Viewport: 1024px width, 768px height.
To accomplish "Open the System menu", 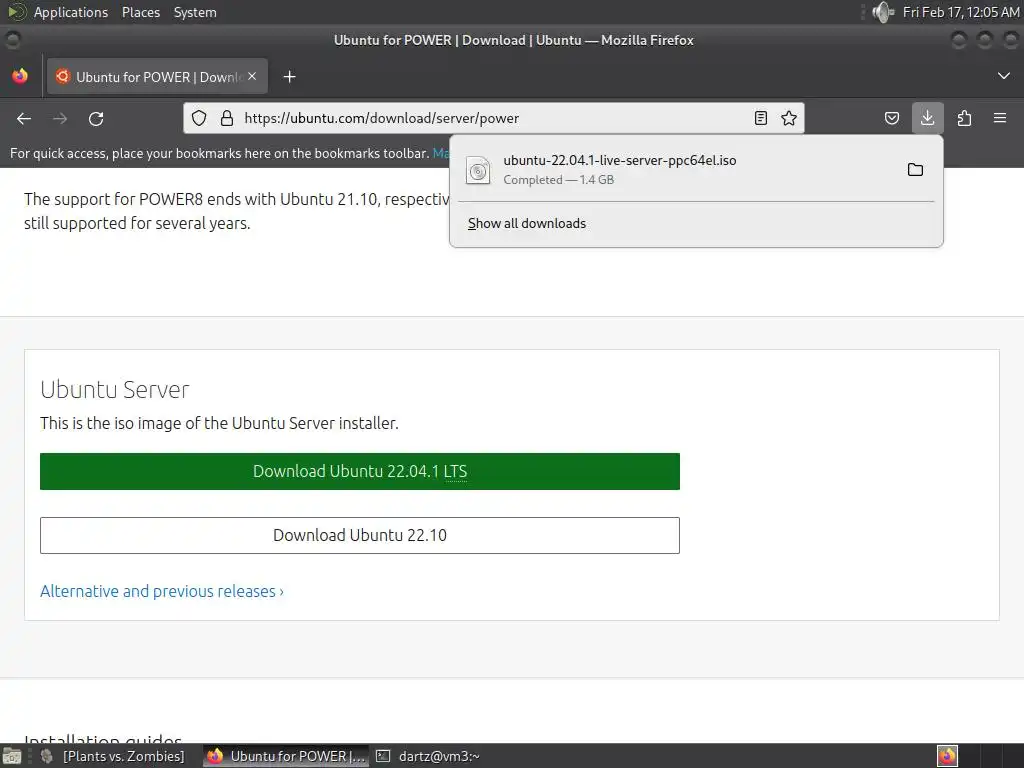I will (x=195, y=12).
